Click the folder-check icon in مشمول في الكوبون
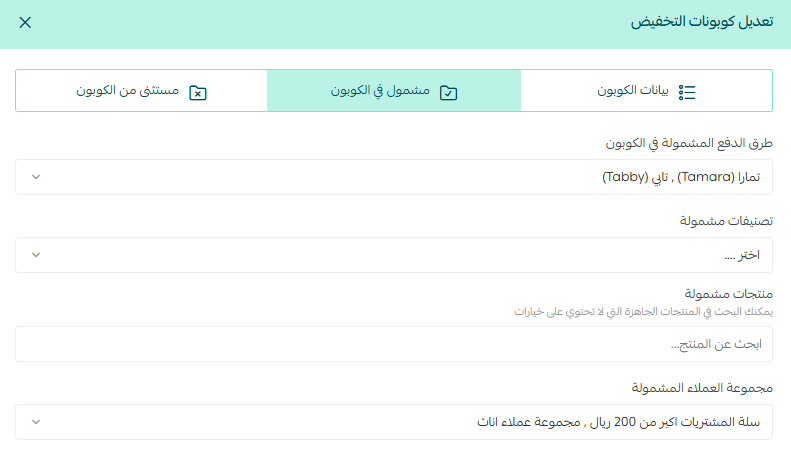This screenshot has width=791, height=458. (x=449, y=91)
